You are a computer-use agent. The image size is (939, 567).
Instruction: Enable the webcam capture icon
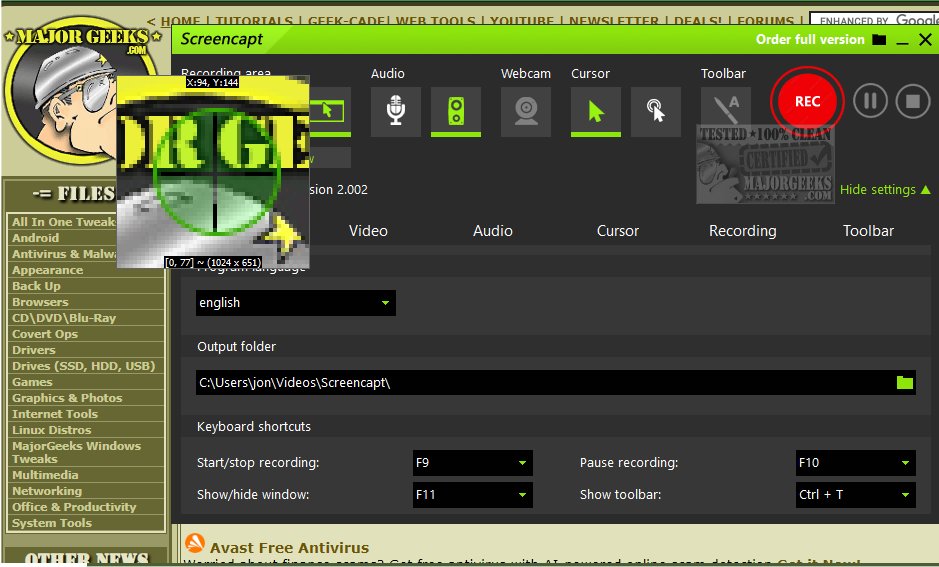526,111
